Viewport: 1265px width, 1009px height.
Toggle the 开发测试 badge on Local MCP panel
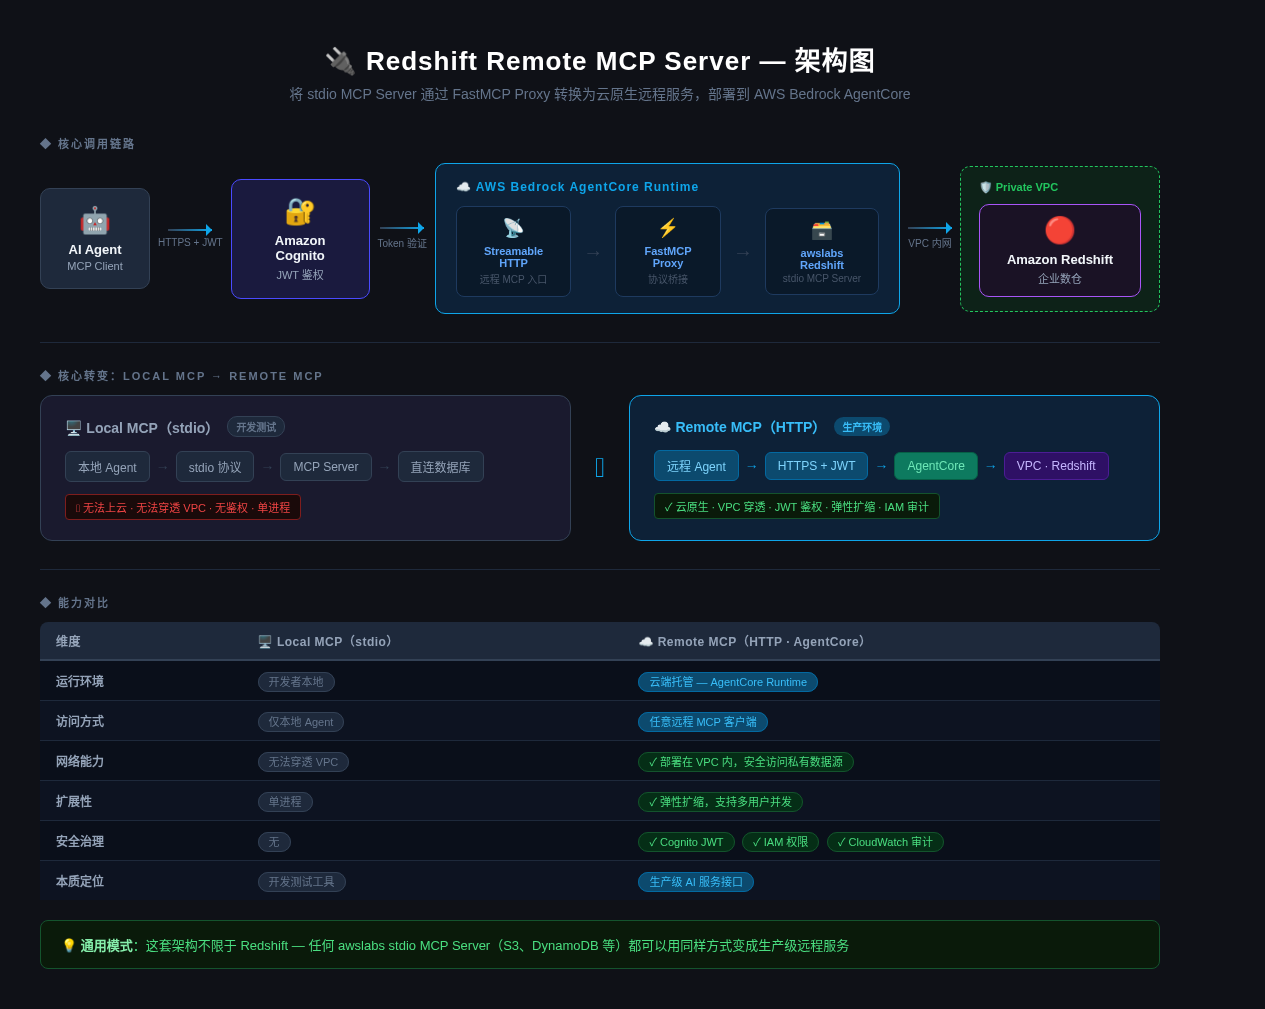click(x=255, y=427)
